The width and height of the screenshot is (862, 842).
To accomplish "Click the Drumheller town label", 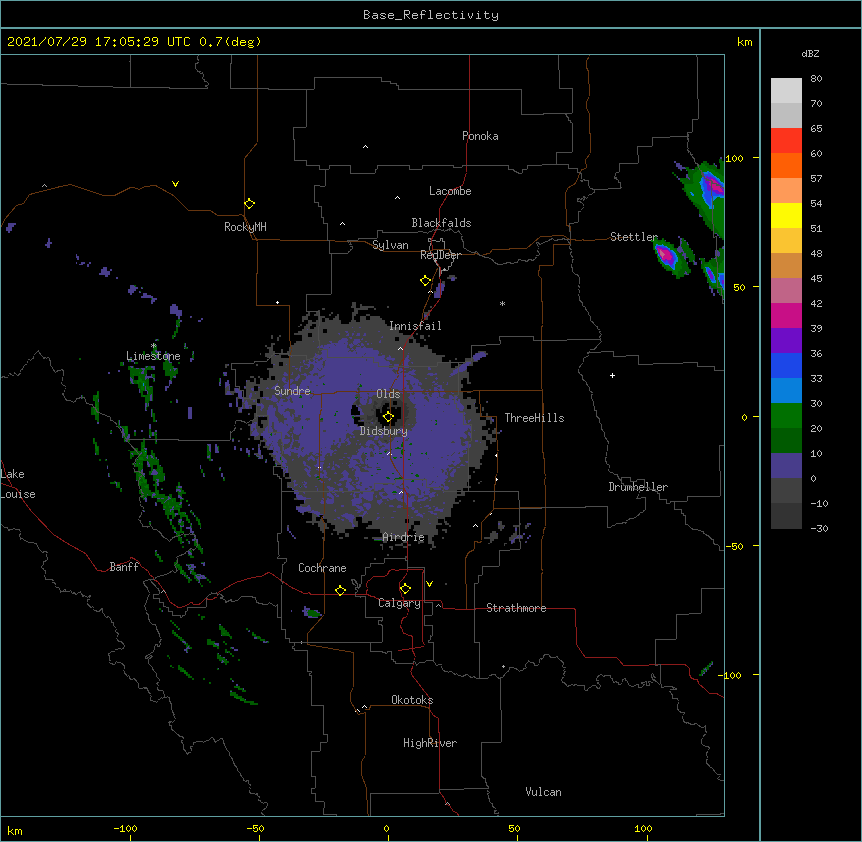I will point(638,487).
